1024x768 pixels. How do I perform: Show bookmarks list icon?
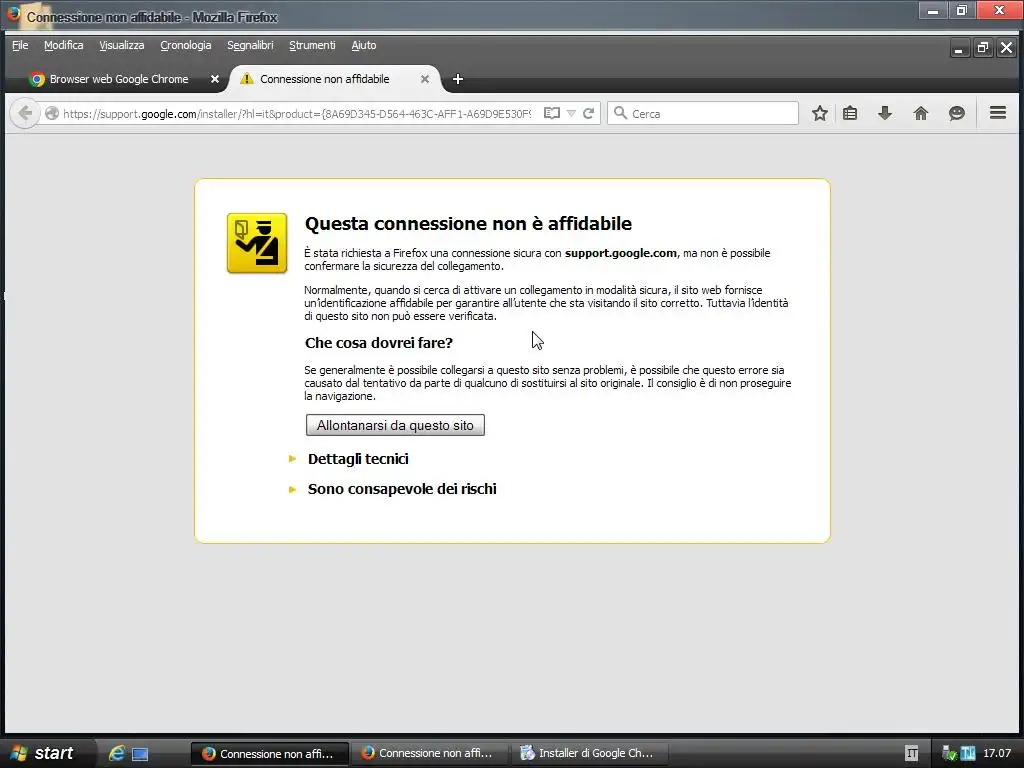tap(850, 113)
